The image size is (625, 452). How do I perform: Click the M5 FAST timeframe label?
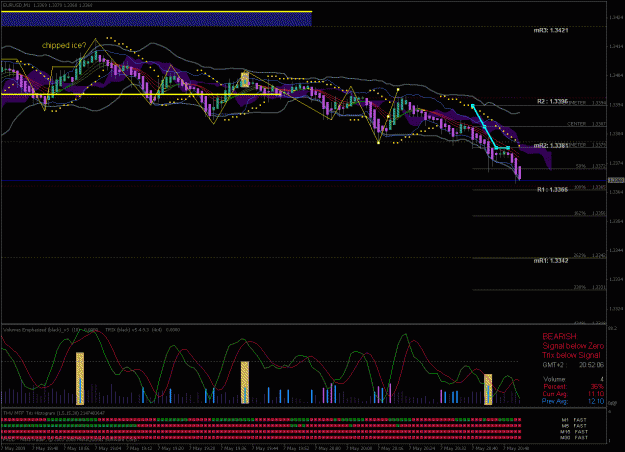[574, 426]
